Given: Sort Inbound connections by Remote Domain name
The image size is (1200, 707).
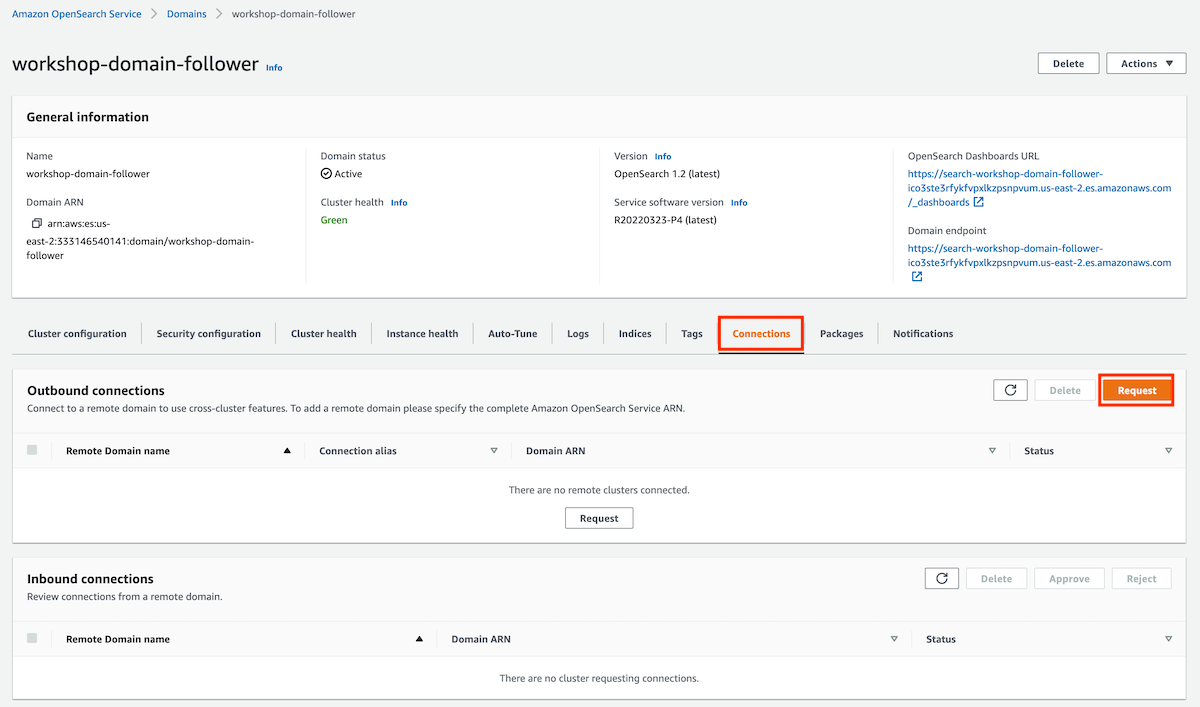Looking at the screenshot, I should (419, 639).
